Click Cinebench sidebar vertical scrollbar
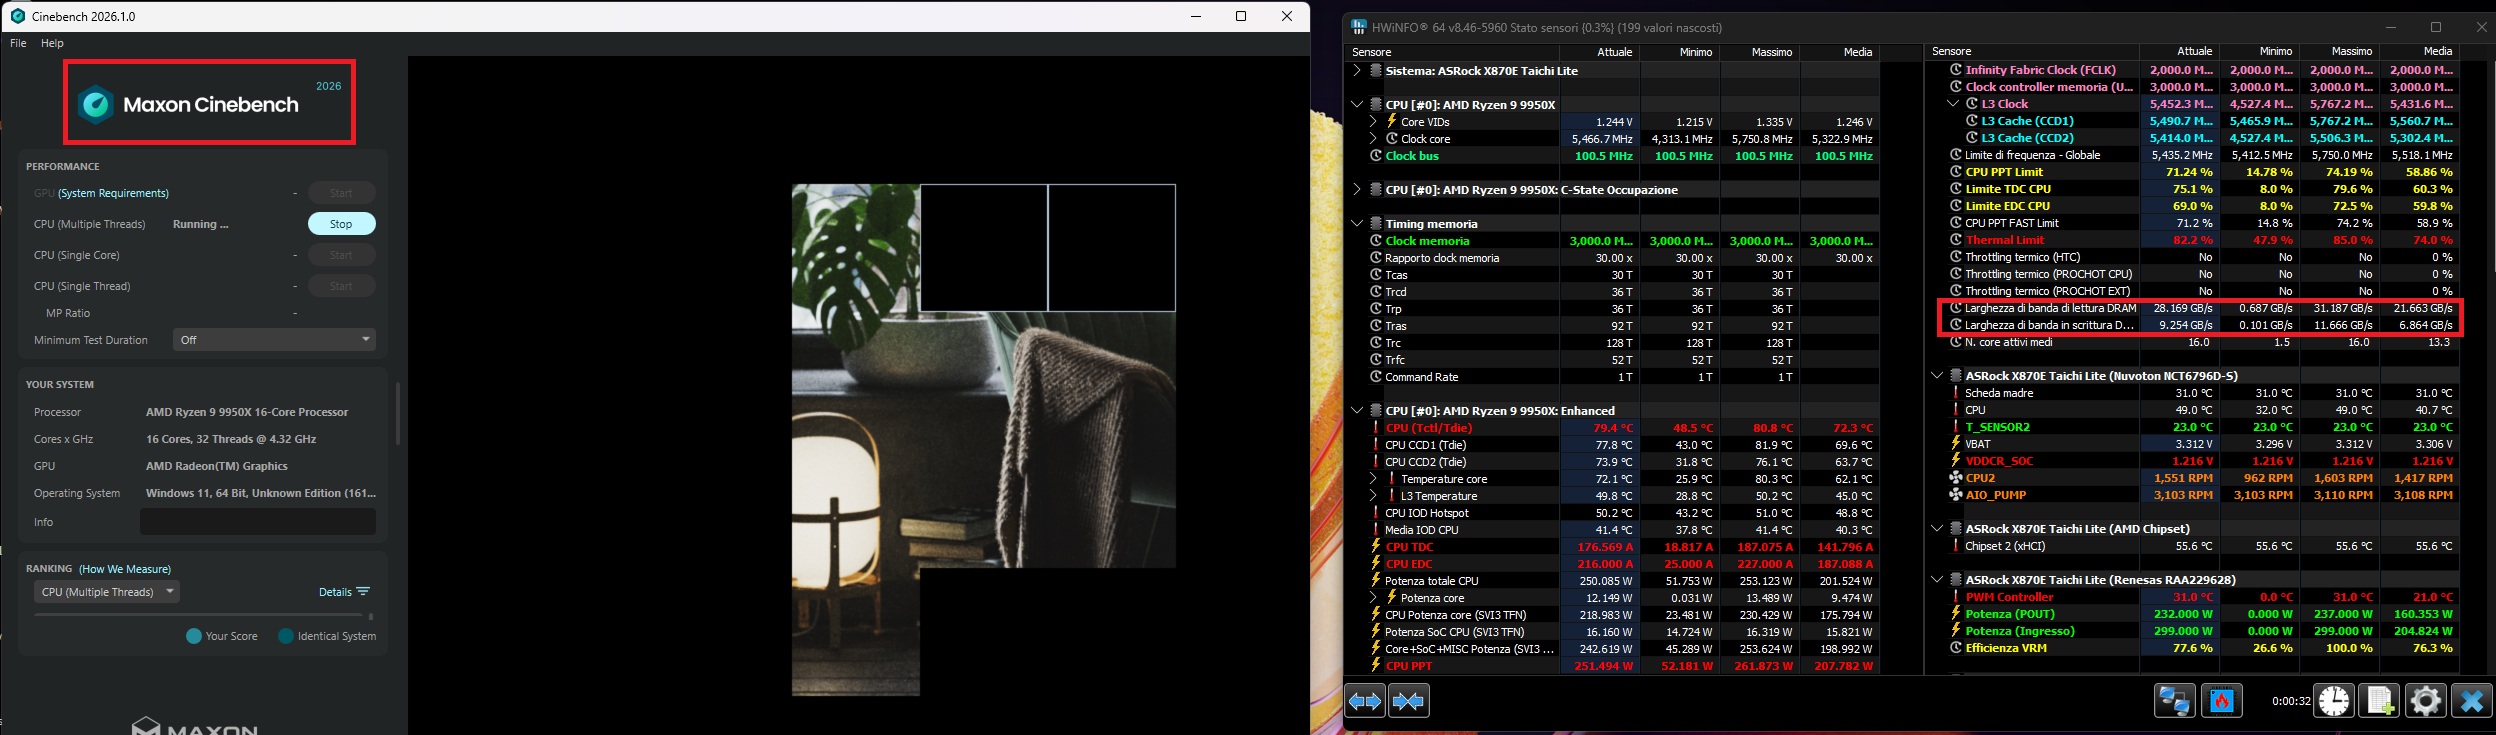2496x735 pixels. (398, 413)
